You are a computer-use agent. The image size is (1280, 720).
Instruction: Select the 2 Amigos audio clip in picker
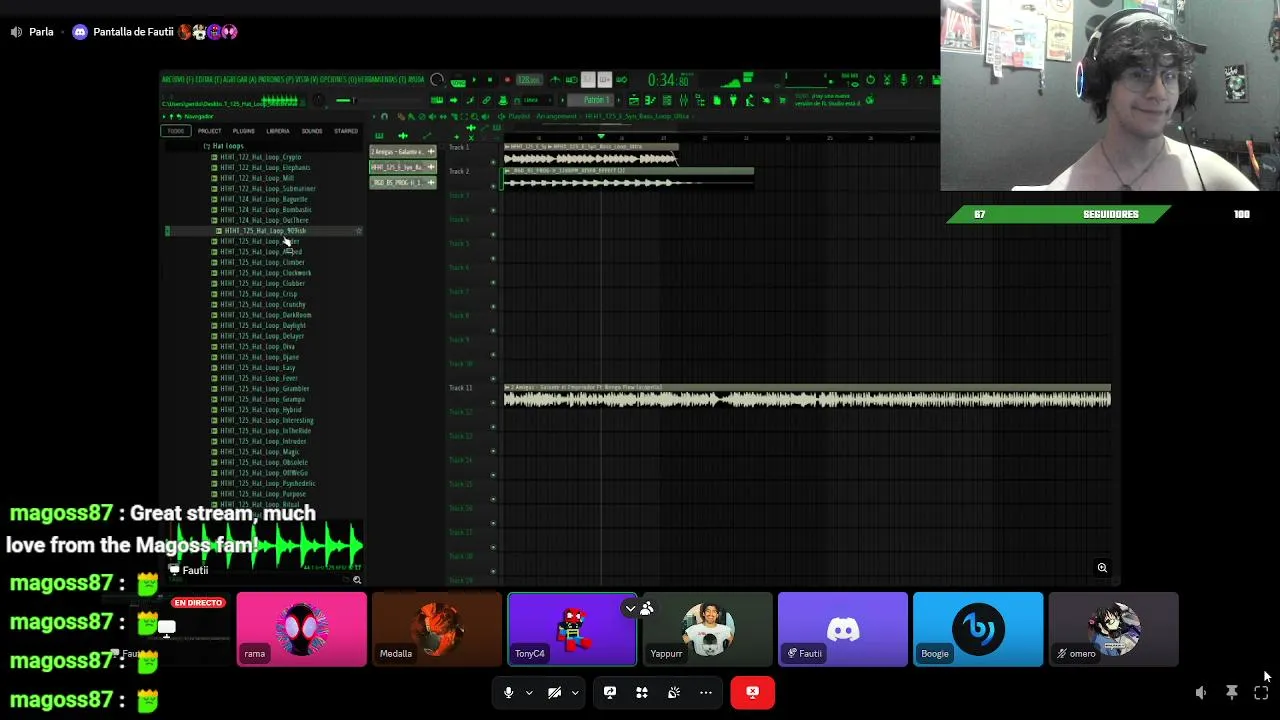[x=403, y=152]
